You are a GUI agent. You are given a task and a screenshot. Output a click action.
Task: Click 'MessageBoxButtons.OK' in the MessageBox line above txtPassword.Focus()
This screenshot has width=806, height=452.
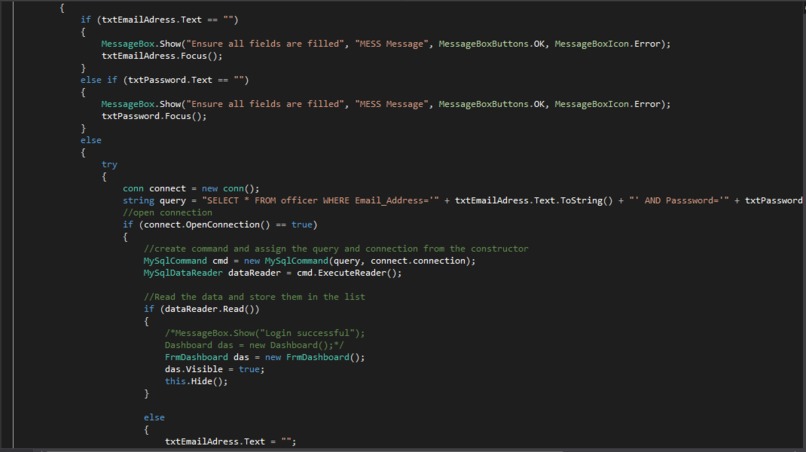(491, 104)
